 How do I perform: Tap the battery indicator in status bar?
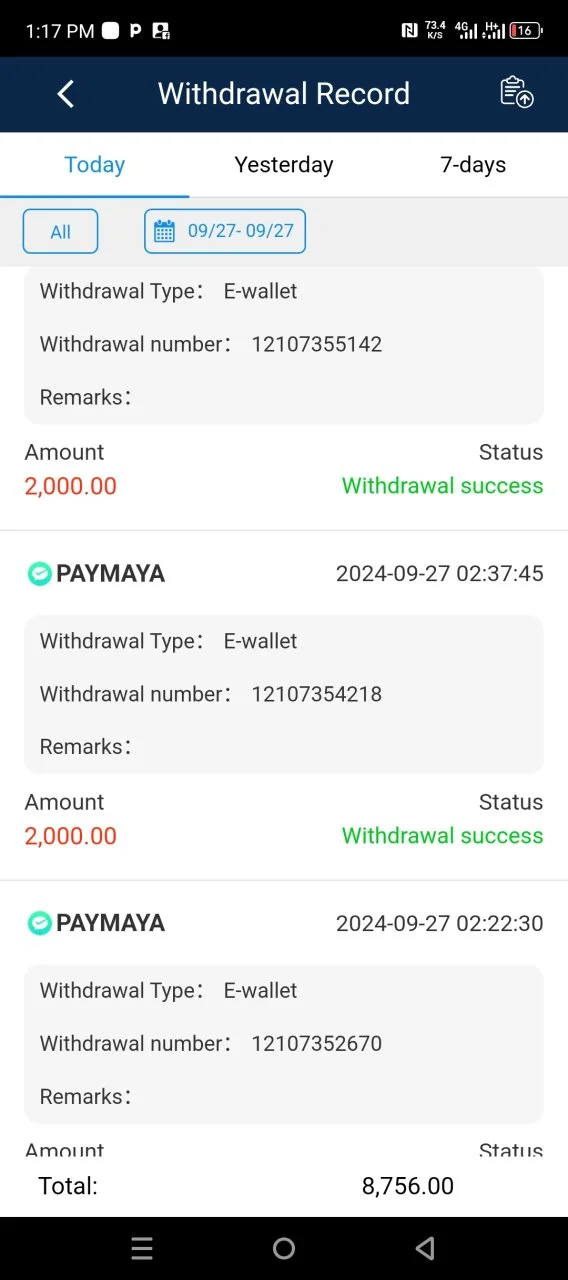tap(526, 30)
